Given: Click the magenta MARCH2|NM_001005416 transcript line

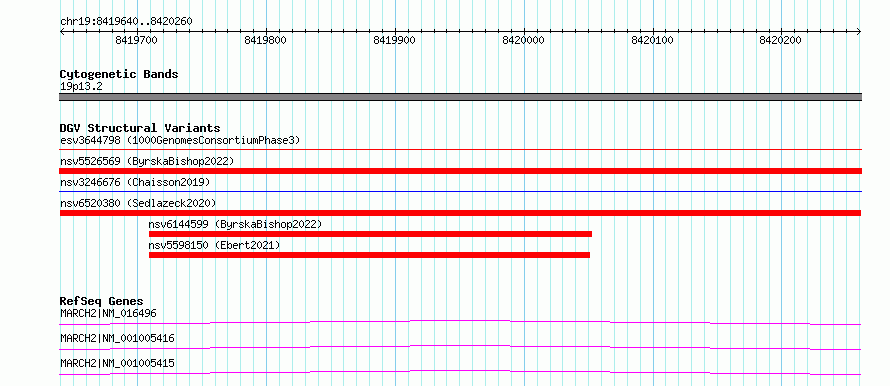Looking at the screenshot, I should coord(460,347).
